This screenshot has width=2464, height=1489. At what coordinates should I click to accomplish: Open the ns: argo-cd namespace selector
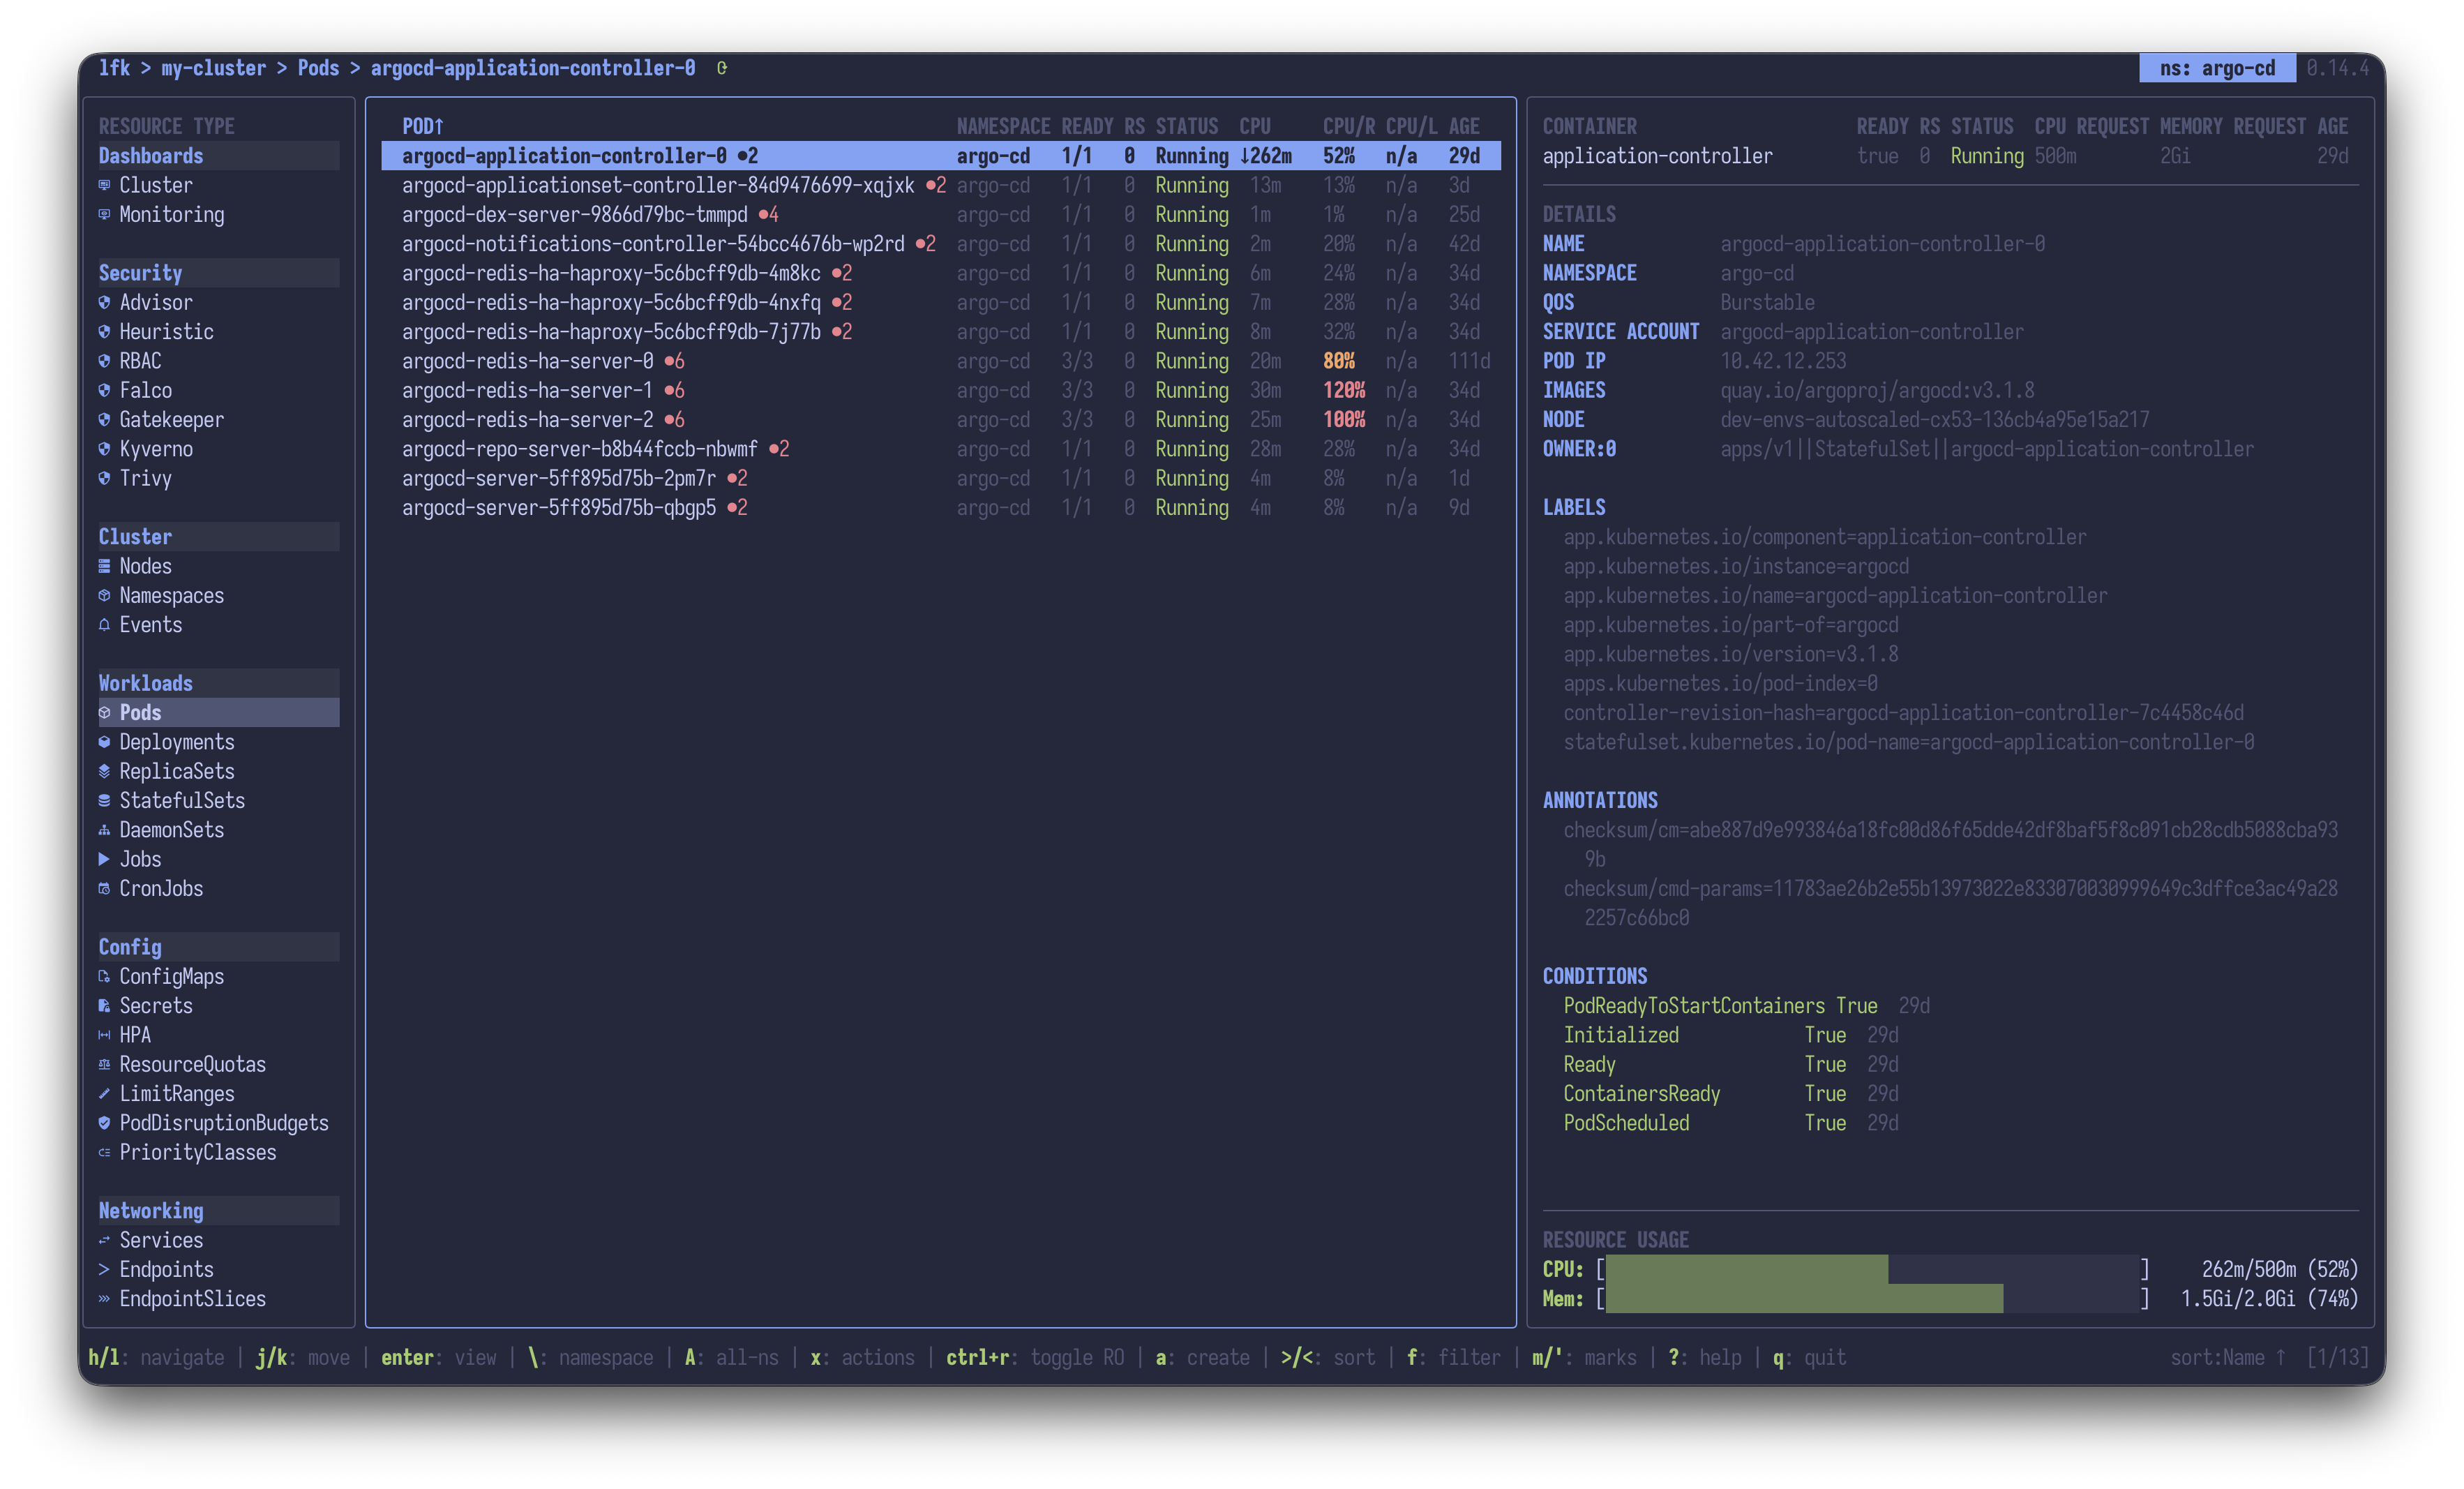click(2217, 68)
